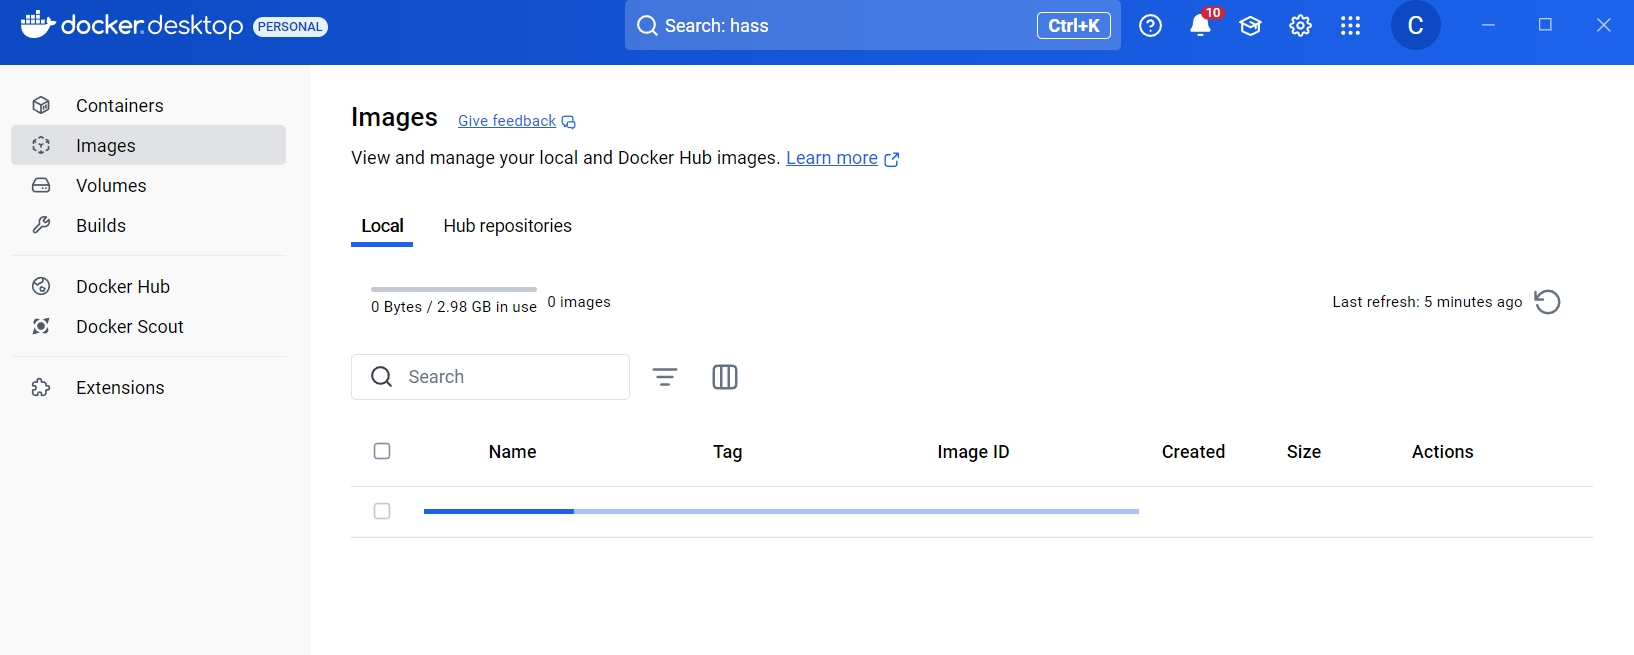
Task: Check the loading row checkbox
Action: [x=382, y=511]
